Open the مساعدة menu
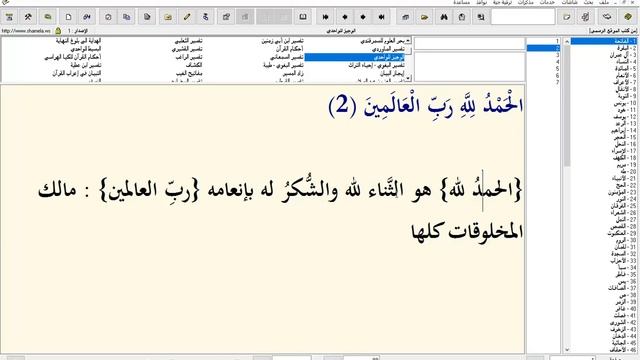The image size is (640, 360). tap(461, 2)
